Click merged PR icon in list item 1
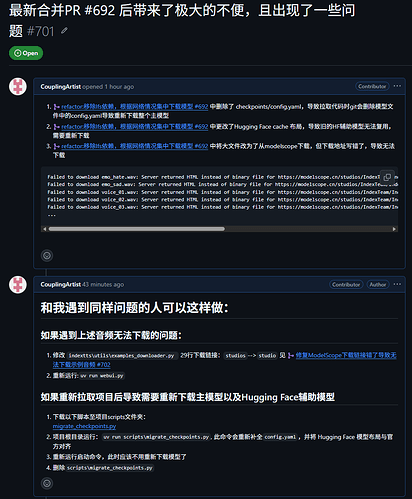 (x=57, y=107)
